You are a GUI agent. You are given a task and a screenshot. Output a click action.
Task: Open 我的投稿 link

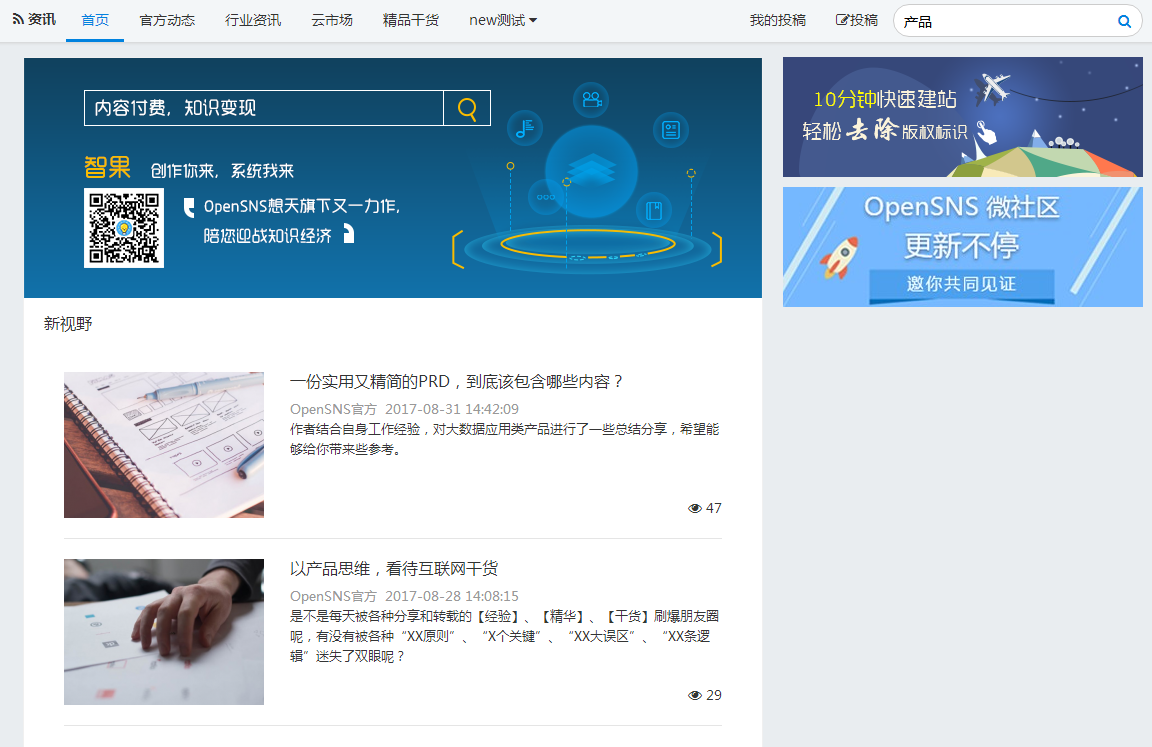[777, 21]
